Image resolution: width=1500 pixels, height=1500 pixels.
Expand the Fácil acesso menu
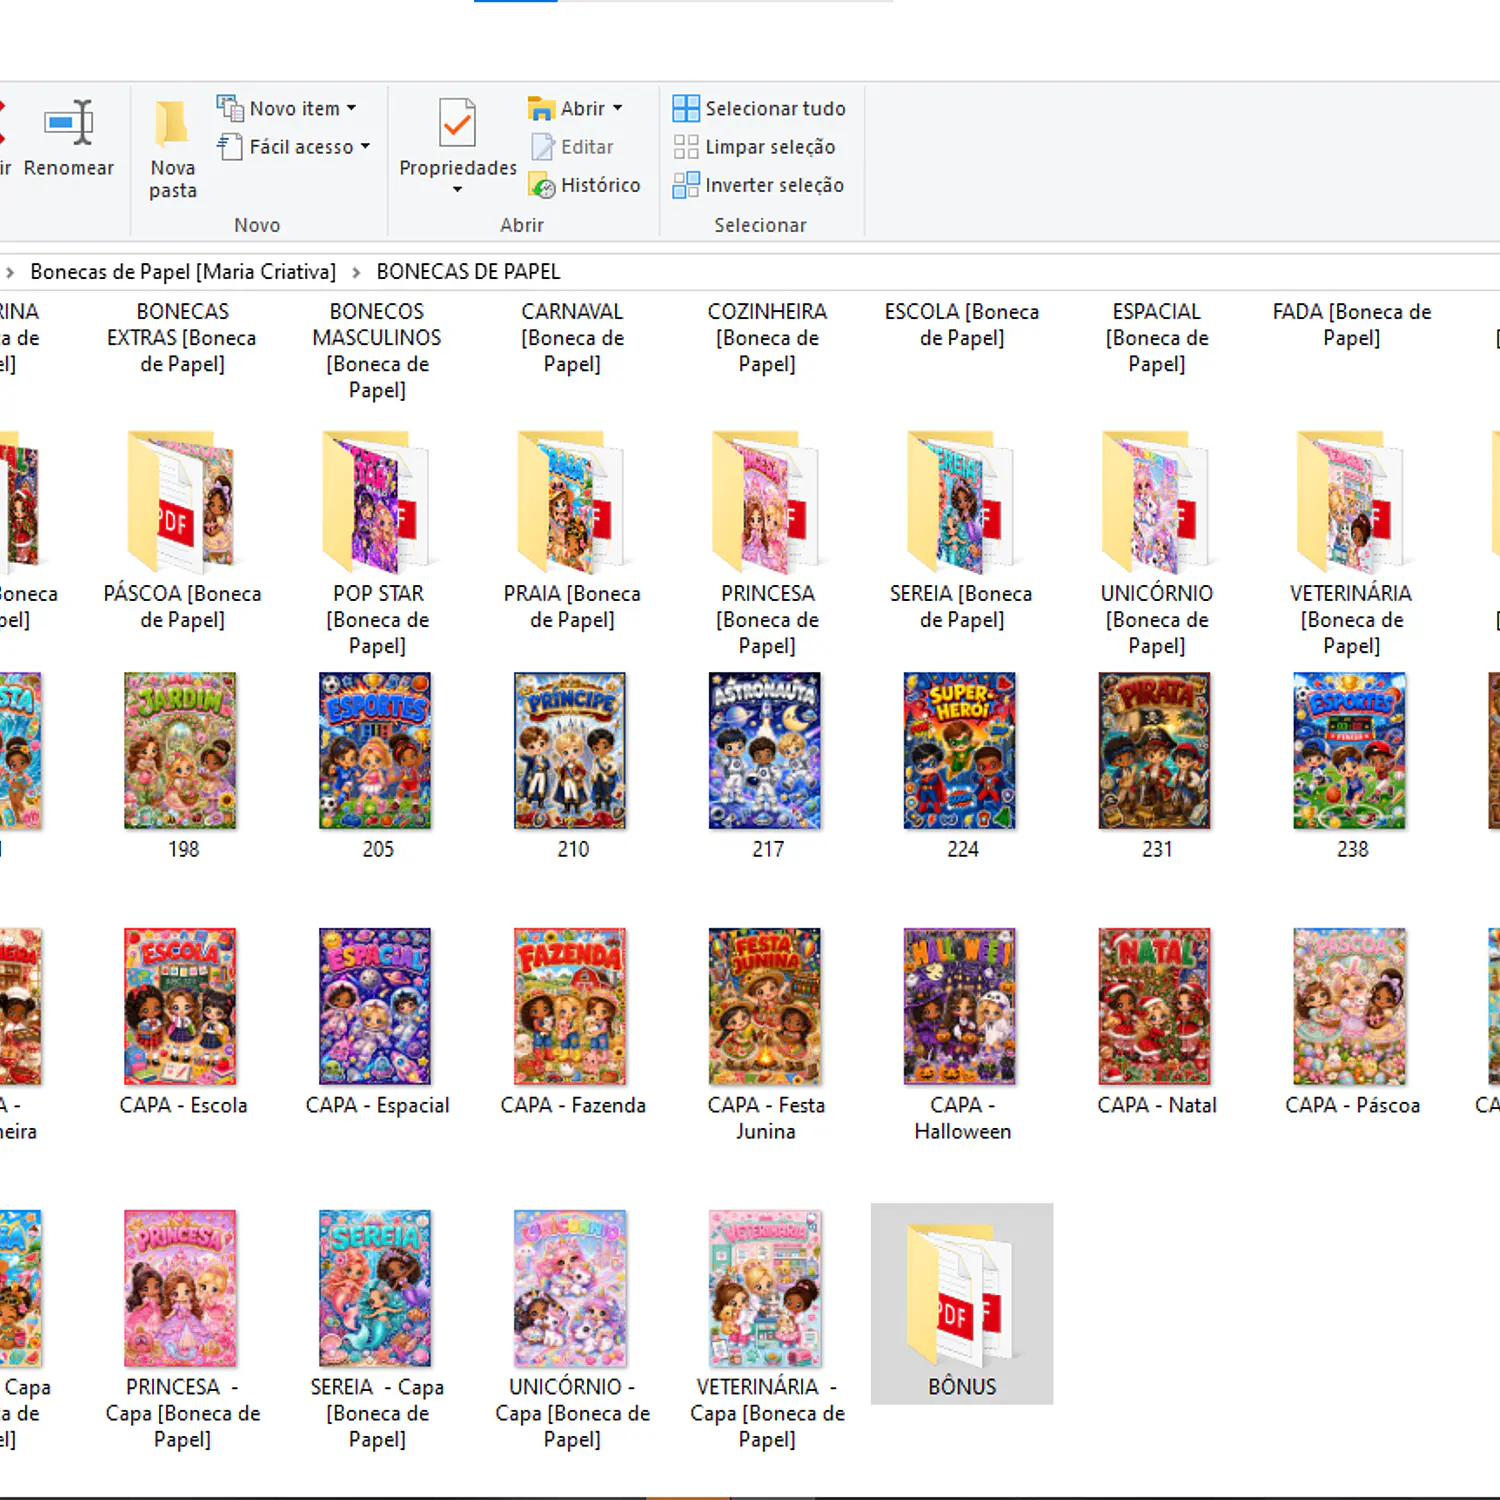click(x=294, y=147)
